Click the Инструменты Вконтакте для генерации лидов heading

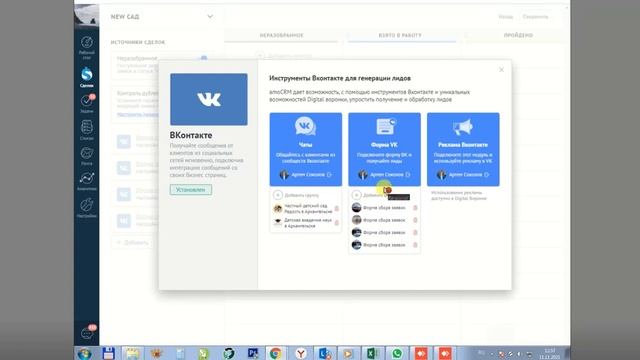click(340, 78)
